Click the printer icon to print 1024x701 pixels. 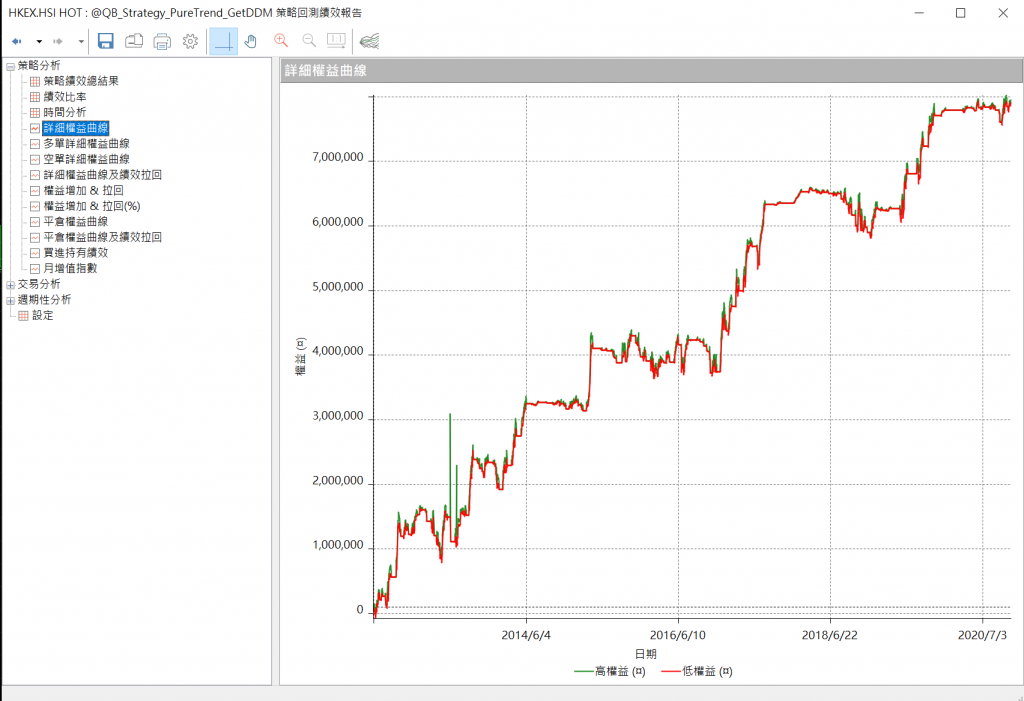[x=162, y=41]
